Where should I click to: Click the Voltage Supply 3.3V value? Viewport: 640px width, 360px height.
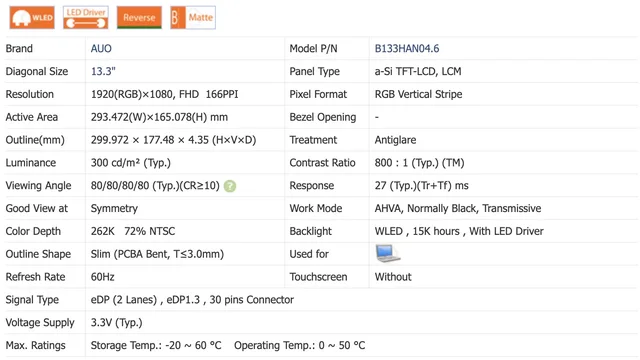tap(116, 323)
